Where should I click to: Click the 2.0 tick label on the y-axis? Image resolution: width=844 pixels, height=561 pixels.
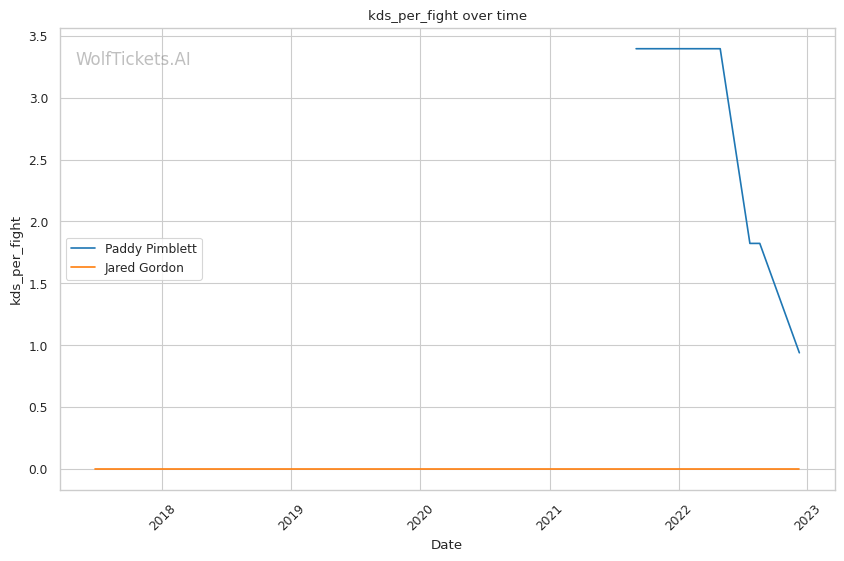[x=40, y=222]
